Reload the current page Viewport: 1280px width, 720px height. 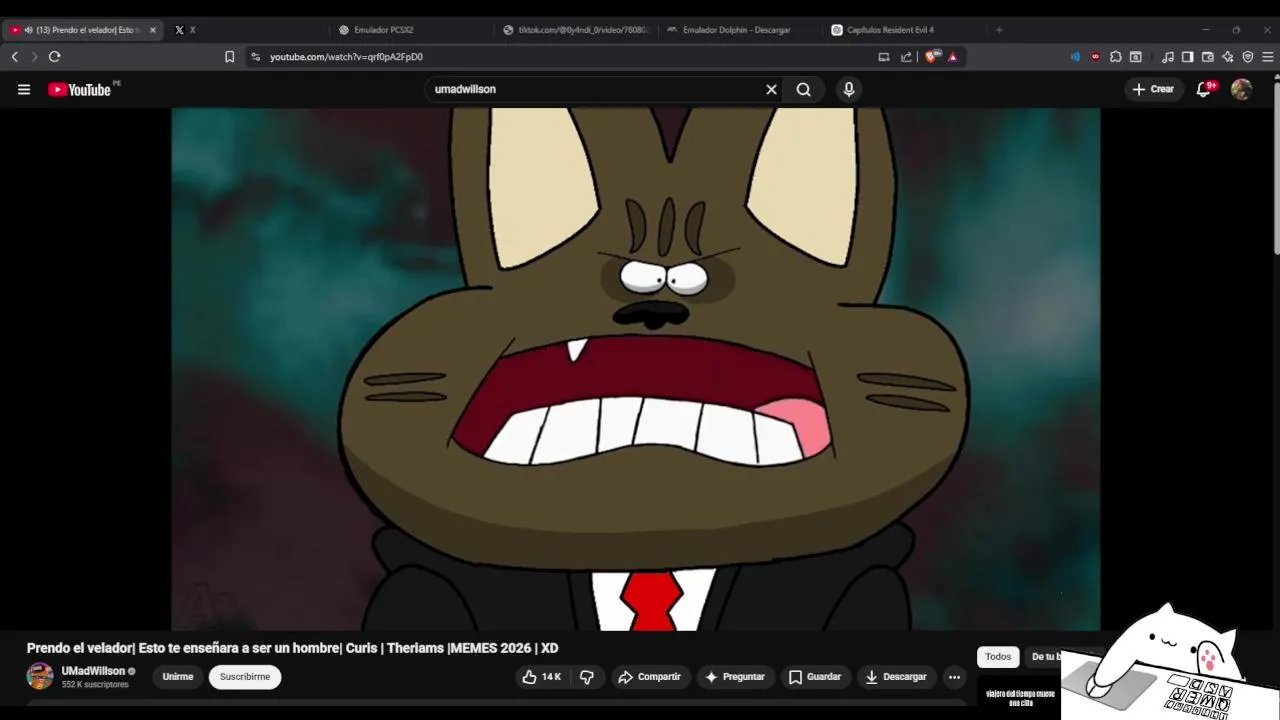coord(55,57)
